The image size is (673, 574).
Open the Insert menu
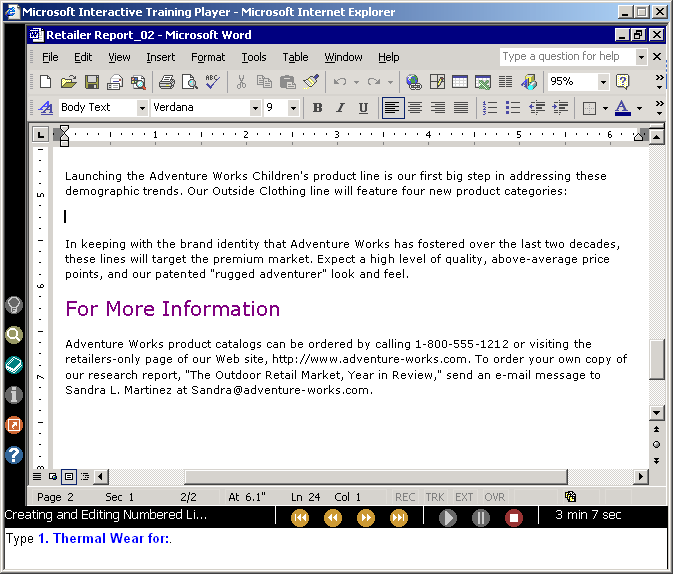coord(161,57)
